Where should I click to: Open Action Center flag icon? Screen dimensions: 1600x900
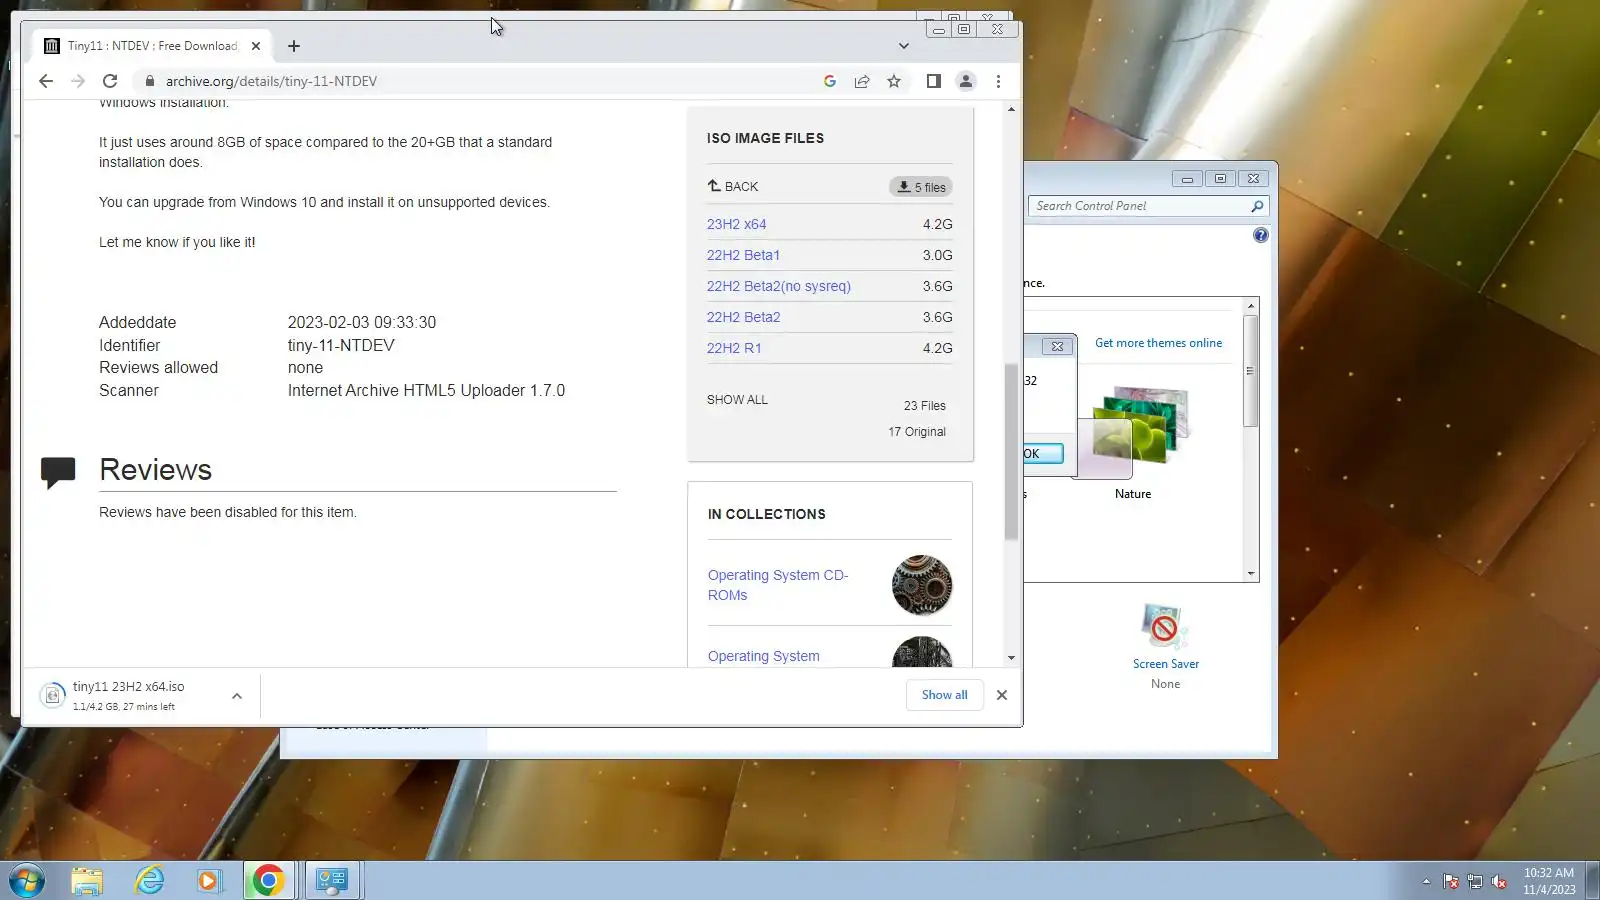click(x=1451, y=881)
